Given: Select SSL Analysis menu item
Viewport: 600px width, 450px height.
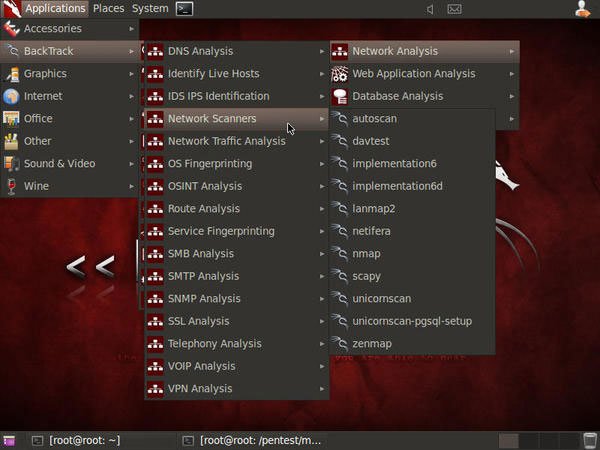Looking at the screenshot, I should pyautogui.click(x=236, y=321).
